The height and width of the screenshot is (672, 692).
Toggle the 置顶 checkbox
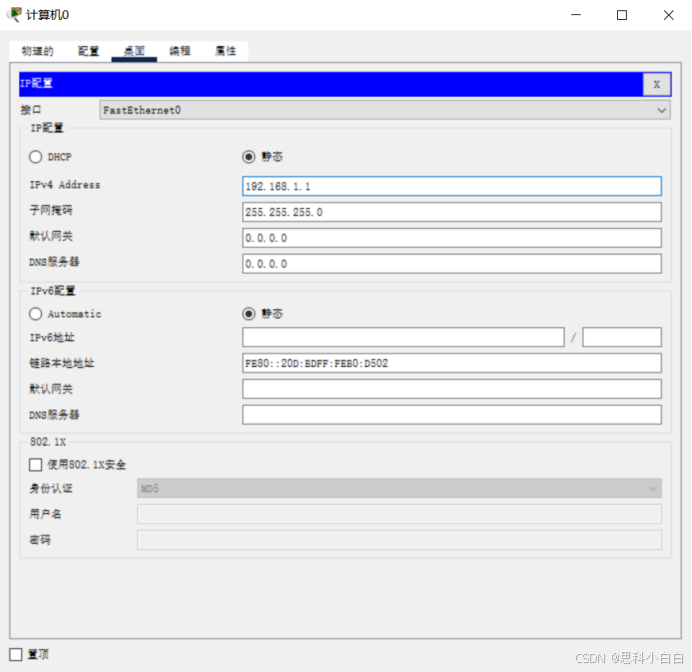(x=16, y=654)
